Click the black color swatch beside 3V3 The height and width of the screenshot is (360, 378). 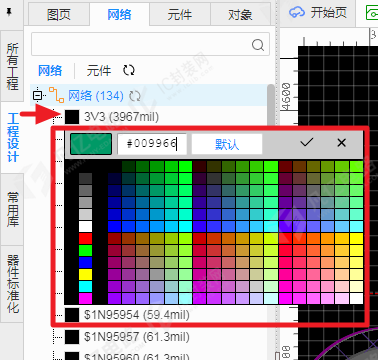pyautogui.click(x=72, y=117)
